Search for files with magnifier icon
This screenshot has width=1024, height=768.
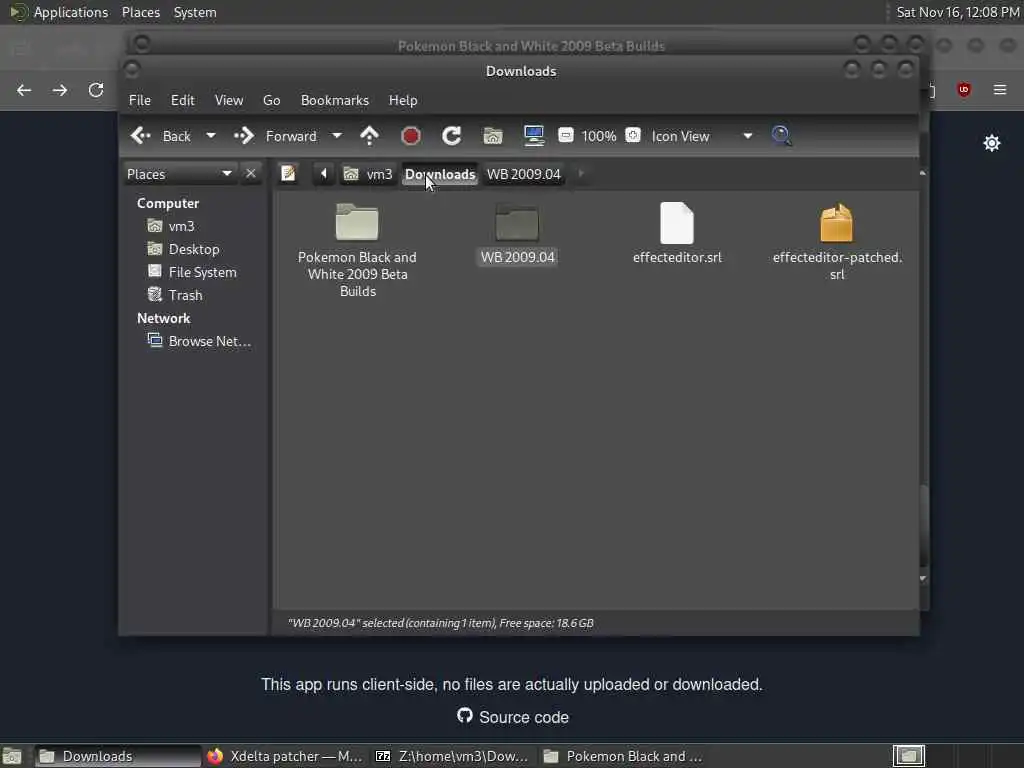click(781, 136)
